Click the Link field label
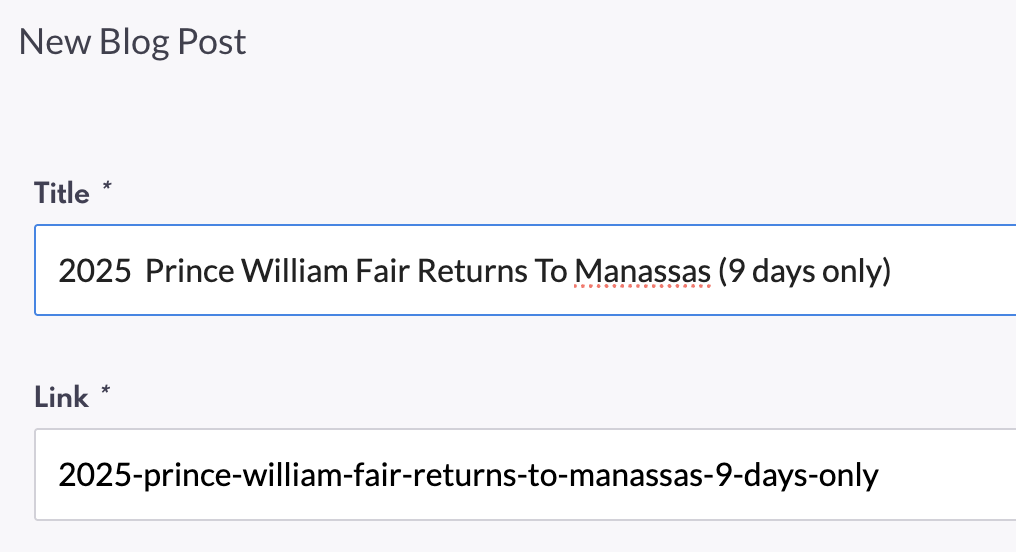 tap(61, 397)
